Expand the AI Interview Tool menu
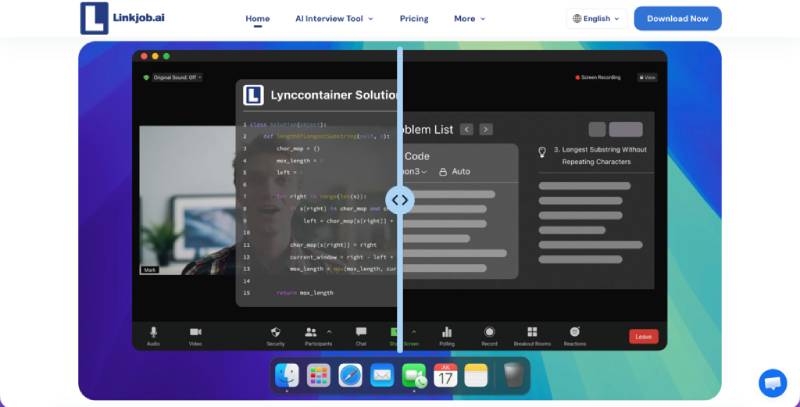The image size is (800, 407). (x=334, y=18)
